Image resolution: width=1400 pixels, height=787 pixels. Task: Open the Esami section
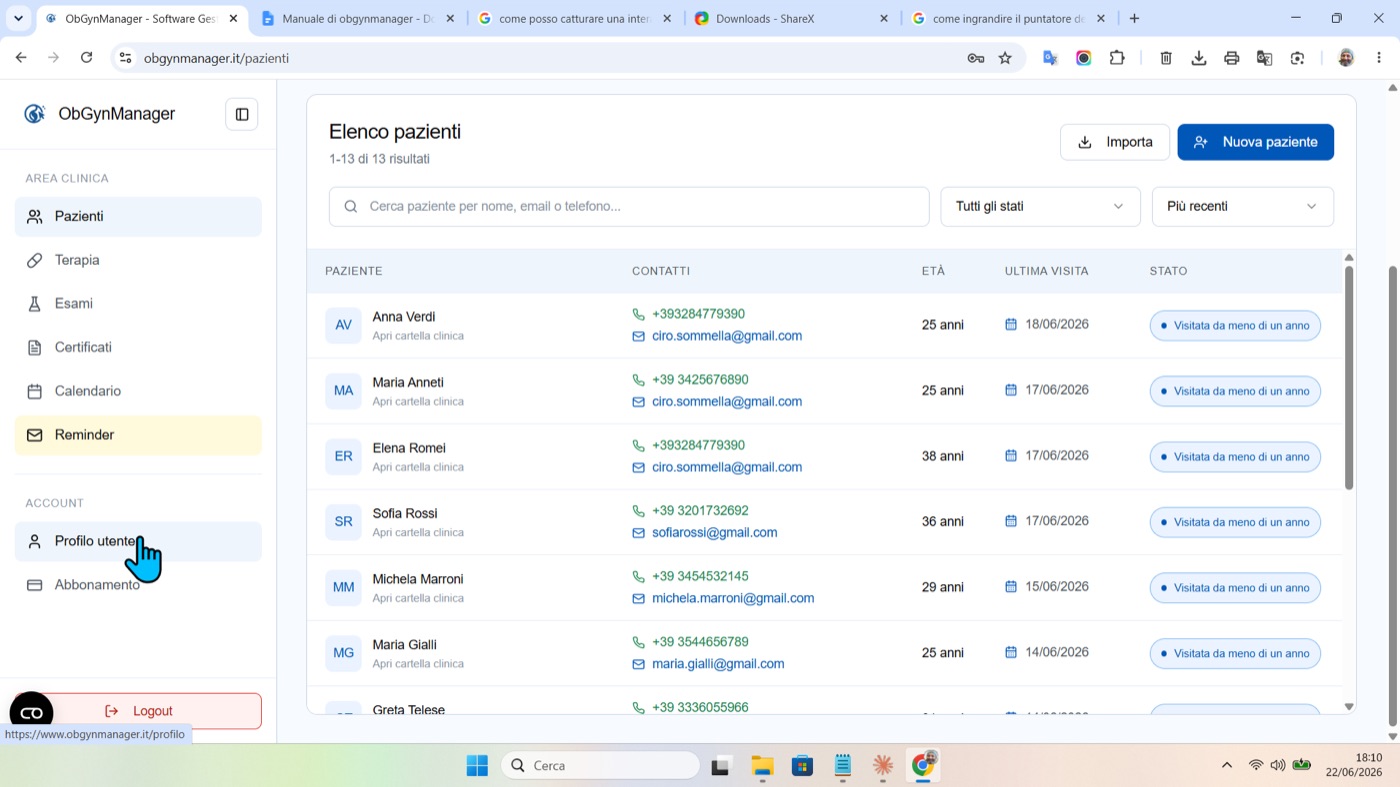138,304
